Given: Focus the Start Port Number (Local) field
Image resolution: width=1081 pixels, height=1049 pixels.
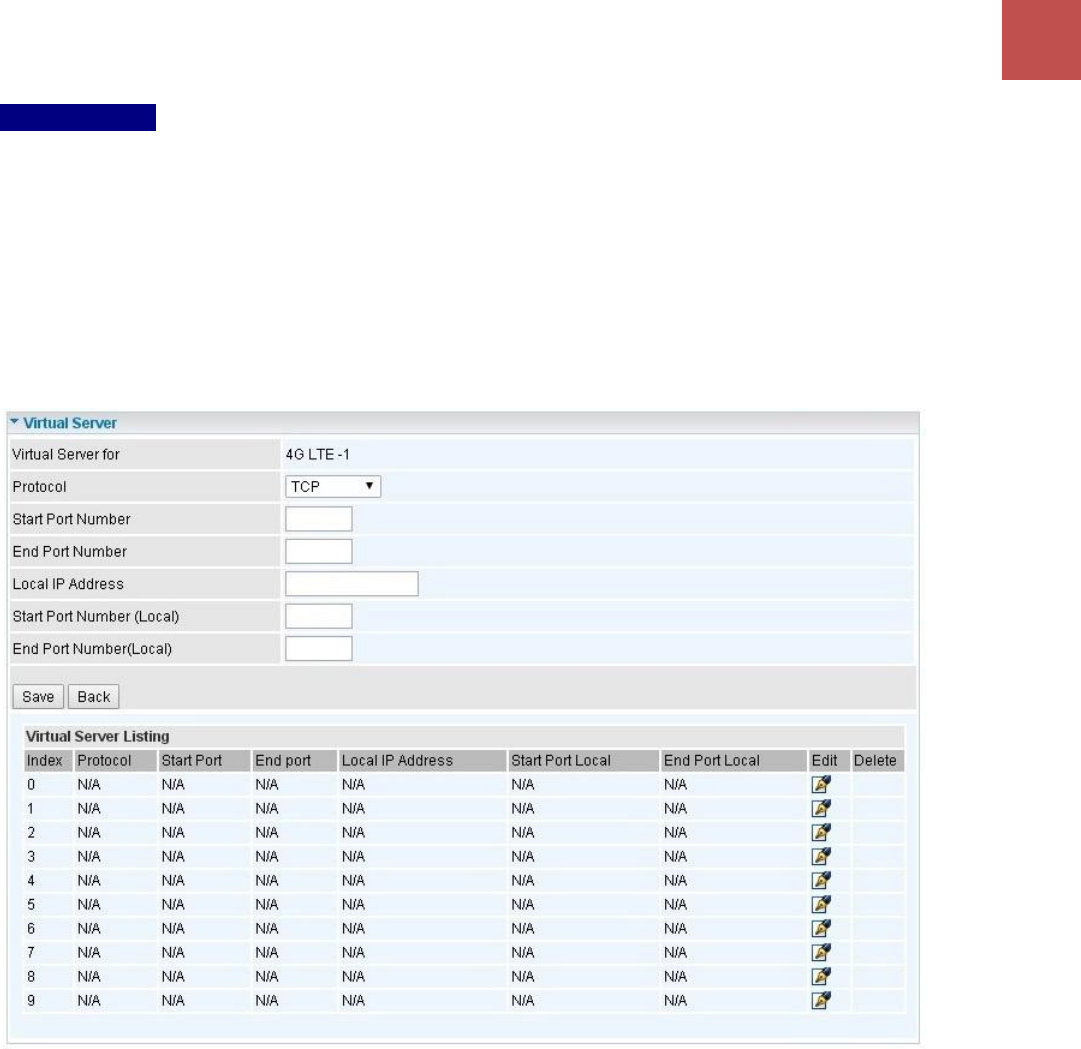Looking at the screenshot, I should click(319, 616).
